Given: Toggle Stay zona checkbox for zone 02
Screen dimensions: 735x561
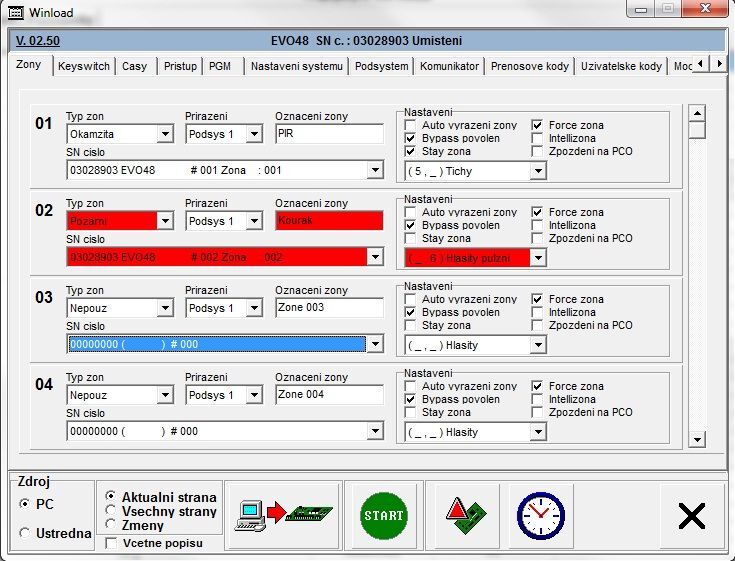Looking at the screenshot, I should click(x=410, y=239).
